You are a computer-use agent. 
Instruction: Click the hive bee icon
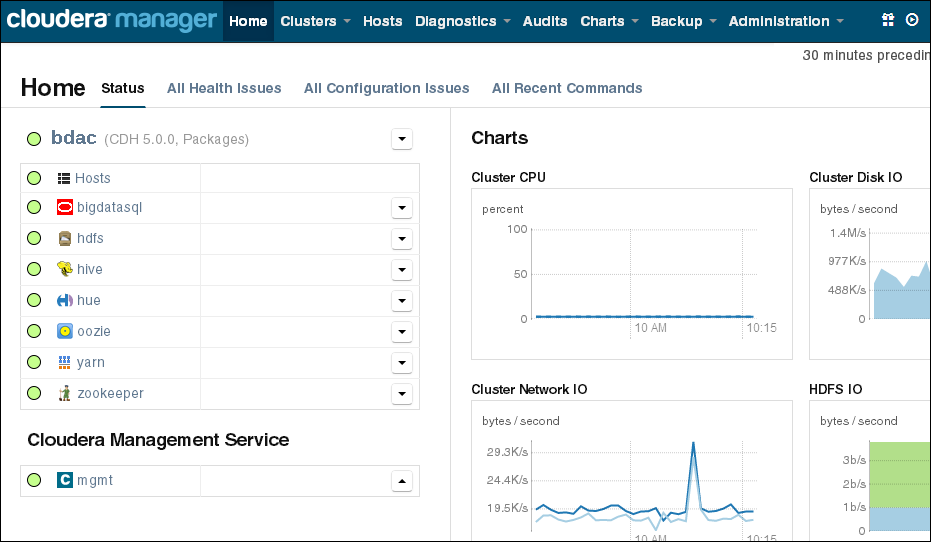[65, 269]
